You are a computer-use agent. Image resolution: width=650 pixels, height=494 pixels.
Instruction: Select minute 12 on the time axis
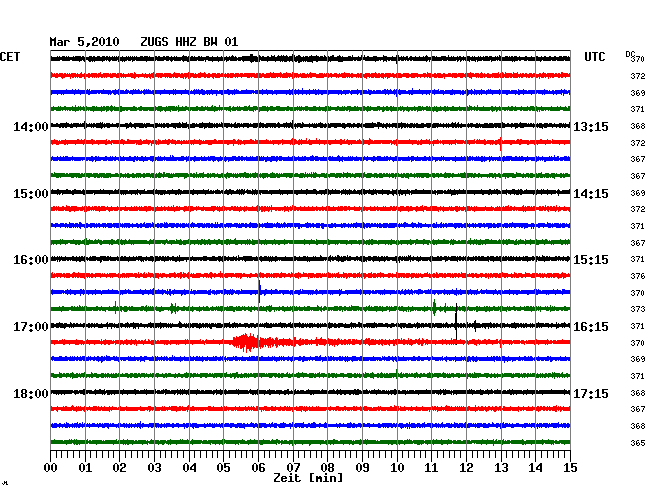click(466, 467)
